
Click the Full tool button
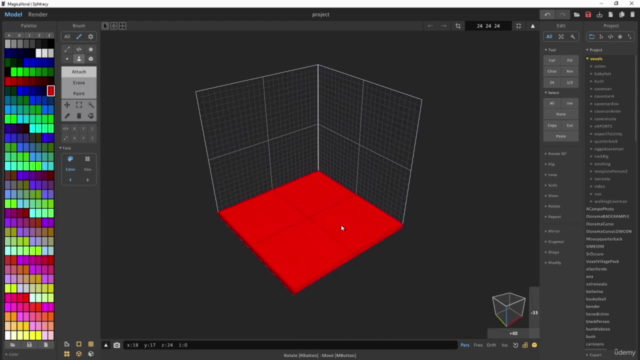coord(552,60)
